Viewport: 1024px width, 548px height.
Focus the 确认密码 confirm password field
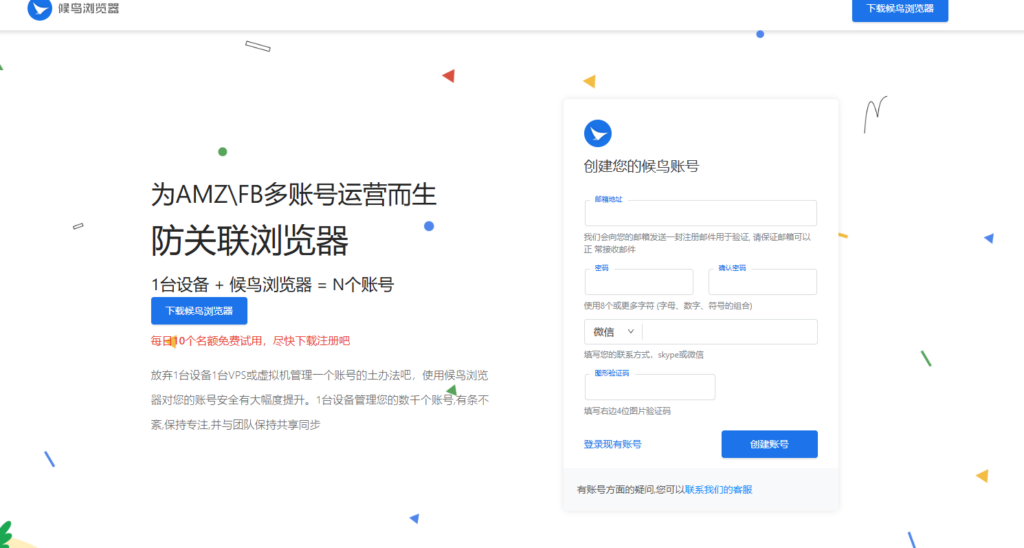coord(762,282)
